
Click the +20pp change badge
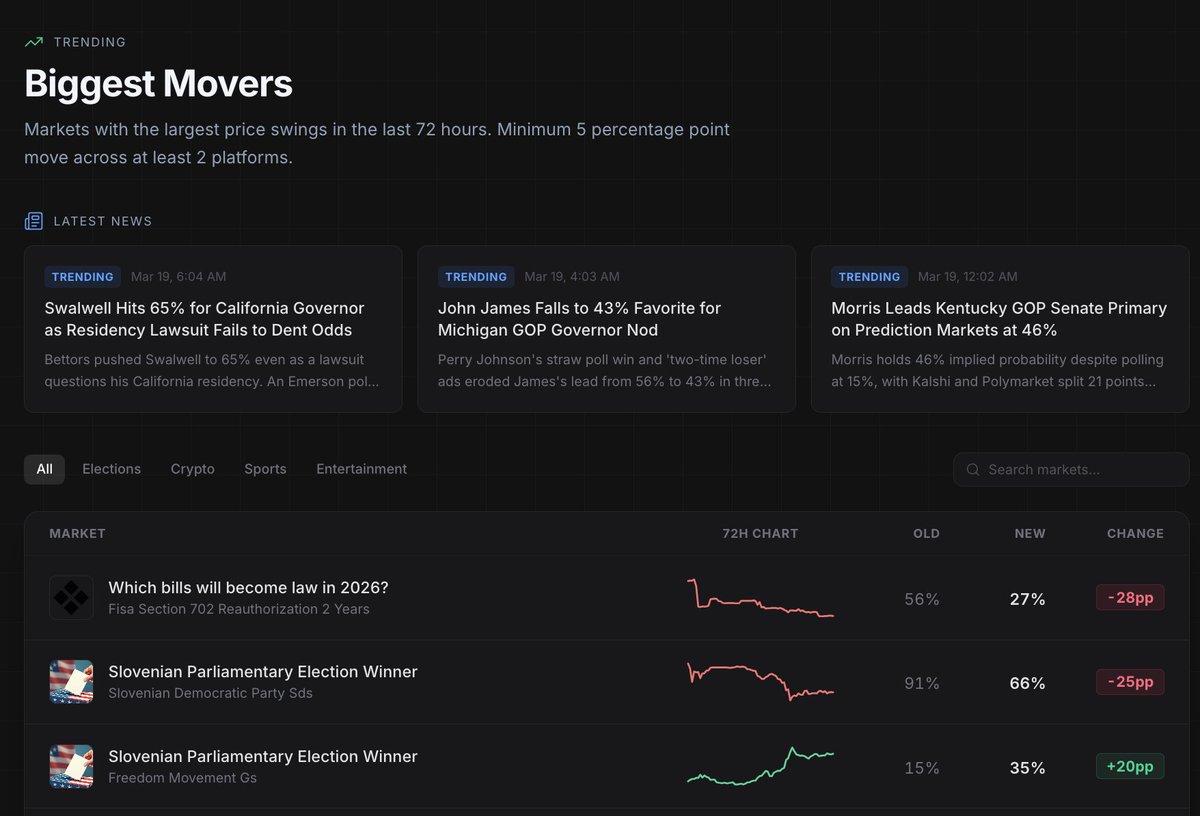click(1130, 766)
